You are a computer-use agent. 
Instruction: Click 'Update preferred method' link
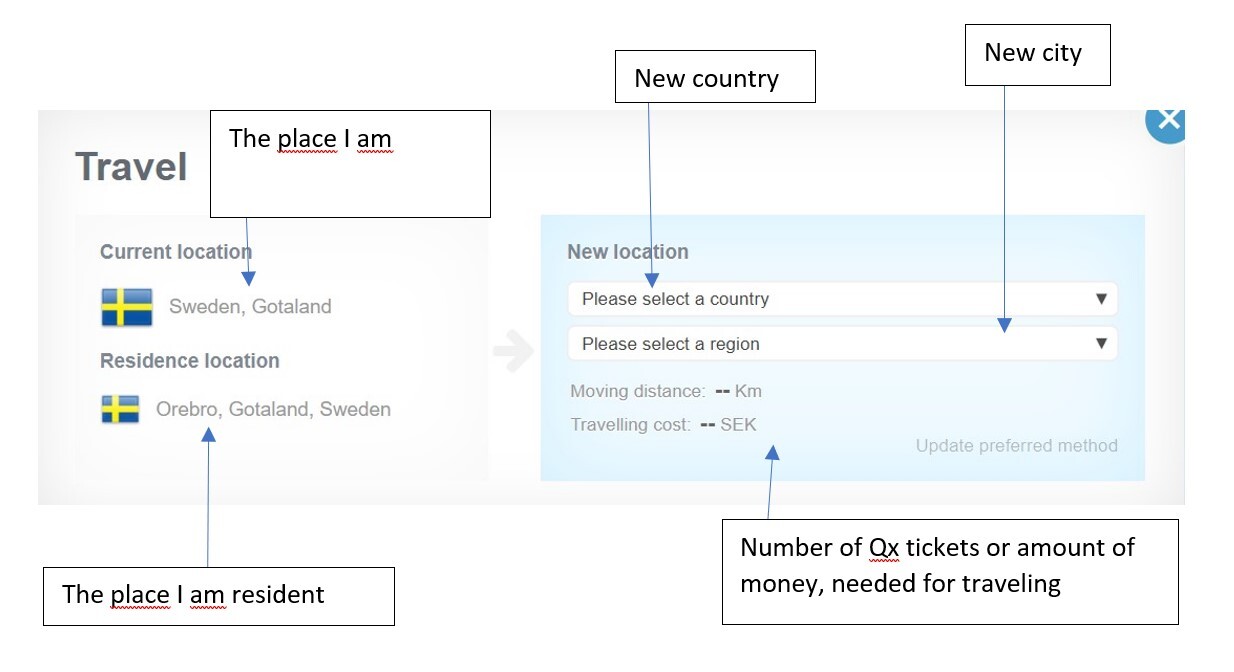pyautogui.click(x=1016, y=446)
